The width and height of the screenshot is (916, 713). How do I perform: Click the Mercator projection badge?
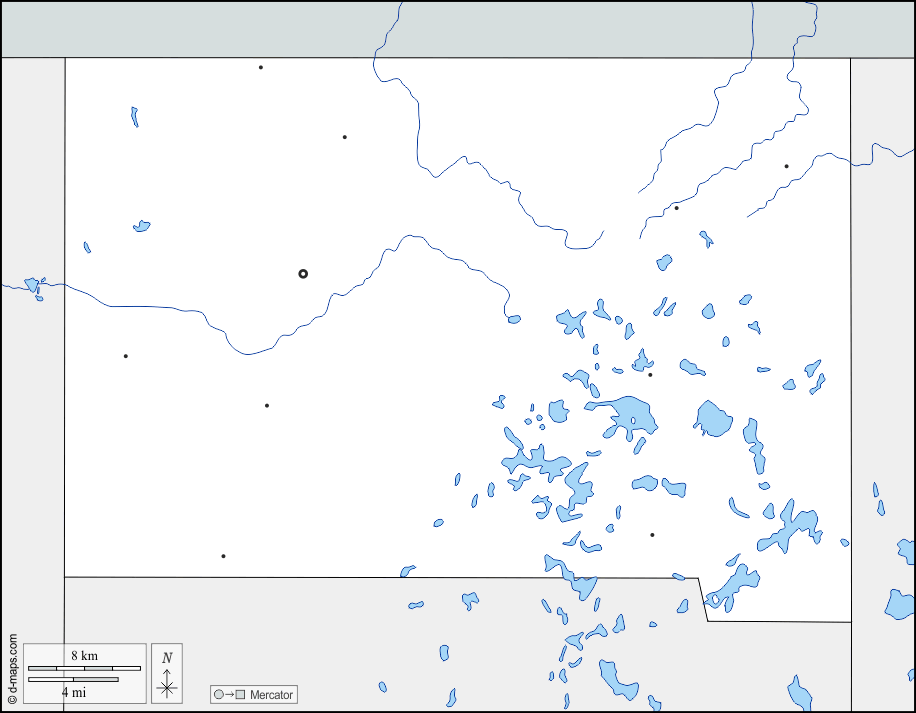(x=254, y=694)
